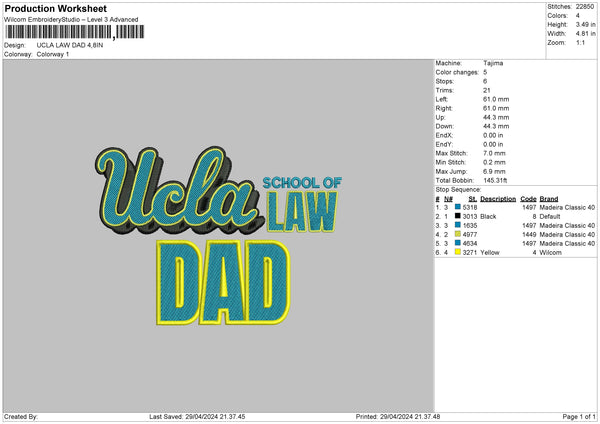This screenshot has width=600, height=424.
Task: Select code '1449' in the stop sequence
Action: tap(529, 235)
